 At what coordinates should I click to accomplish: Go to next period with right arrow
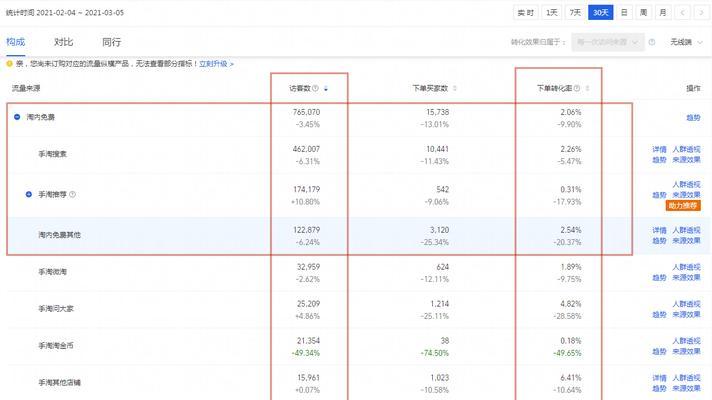(701, 13)
